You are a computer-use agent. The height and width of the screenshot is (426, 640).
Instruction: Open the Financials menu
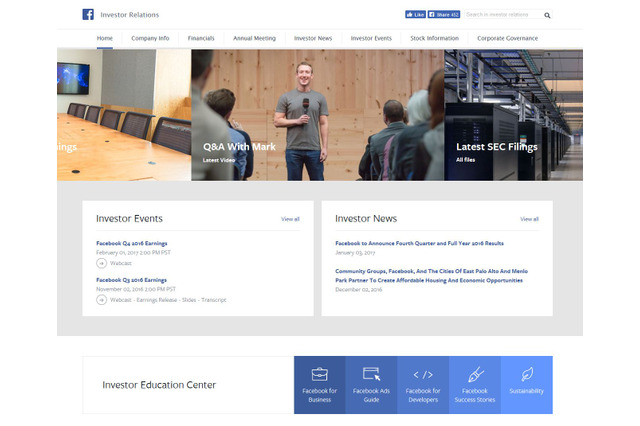click(201, 38)
